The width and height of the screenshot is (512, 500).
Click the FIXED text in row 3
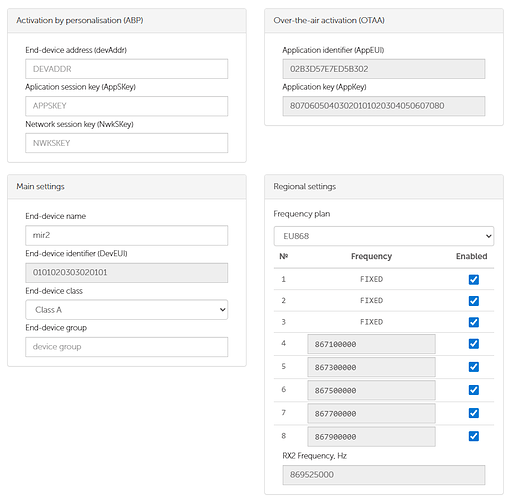click(x=371, y=322)
